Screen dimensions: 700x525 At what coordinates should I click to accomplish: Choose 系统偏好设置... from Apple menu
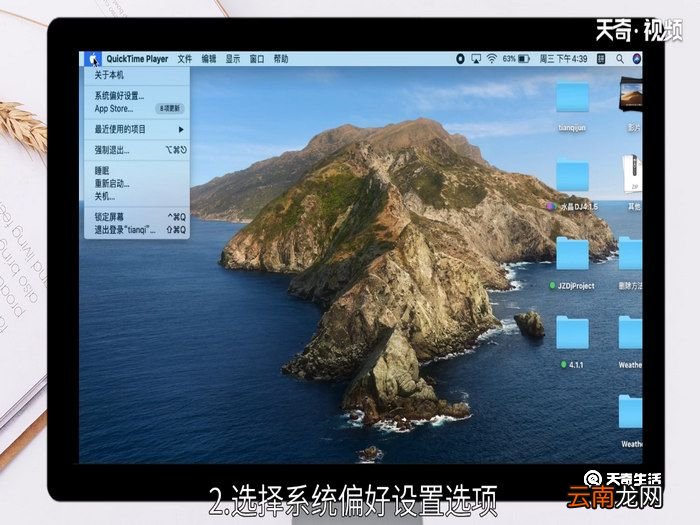(137, 96)
